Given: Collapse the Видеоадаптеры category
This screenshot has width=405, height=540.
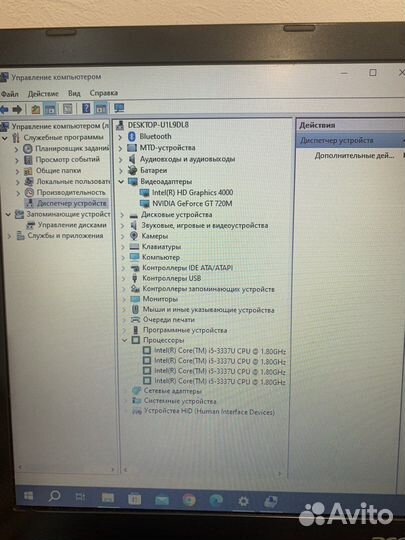Looking at the screenshot, I should (121, 181).
